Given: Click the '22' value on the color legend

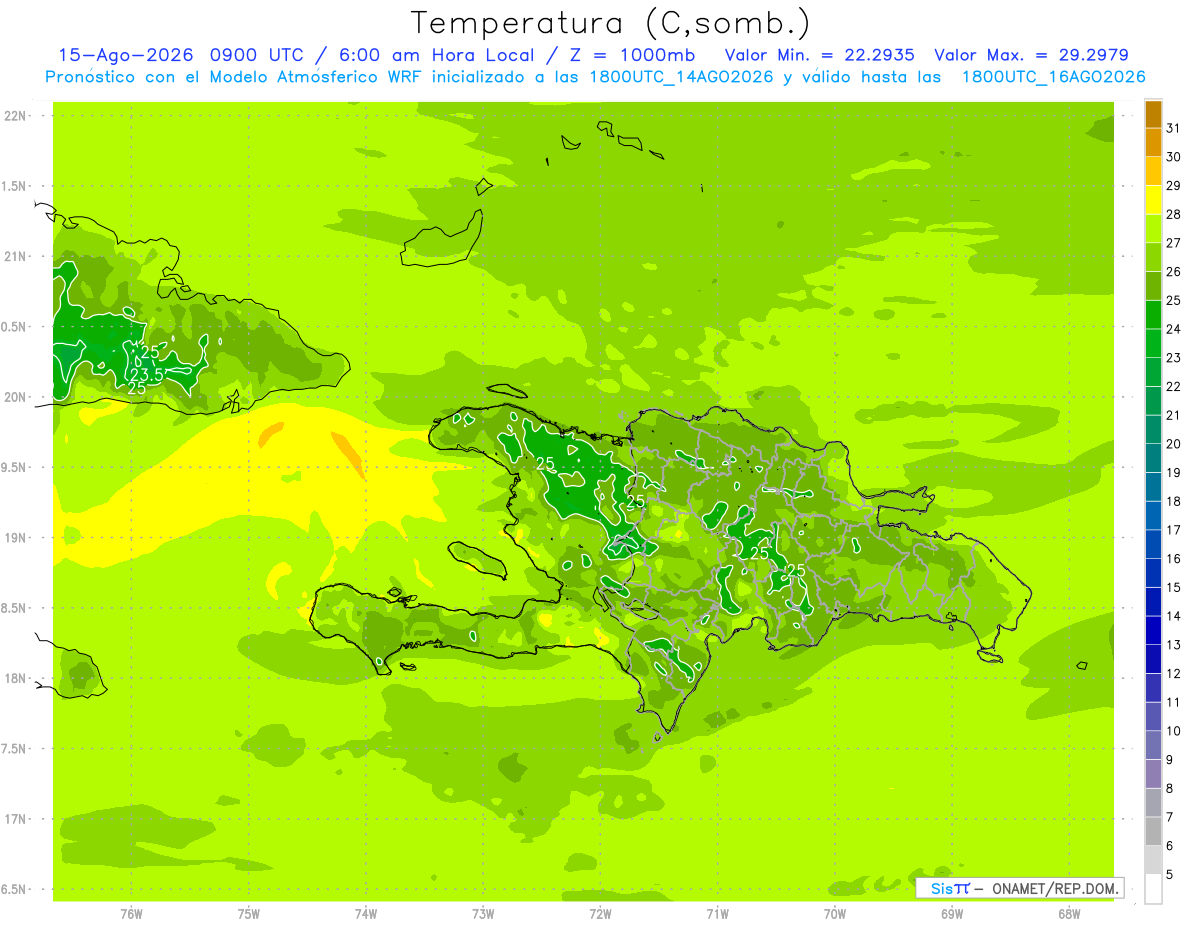Looking at the screenshot, I should (1174, 386).
